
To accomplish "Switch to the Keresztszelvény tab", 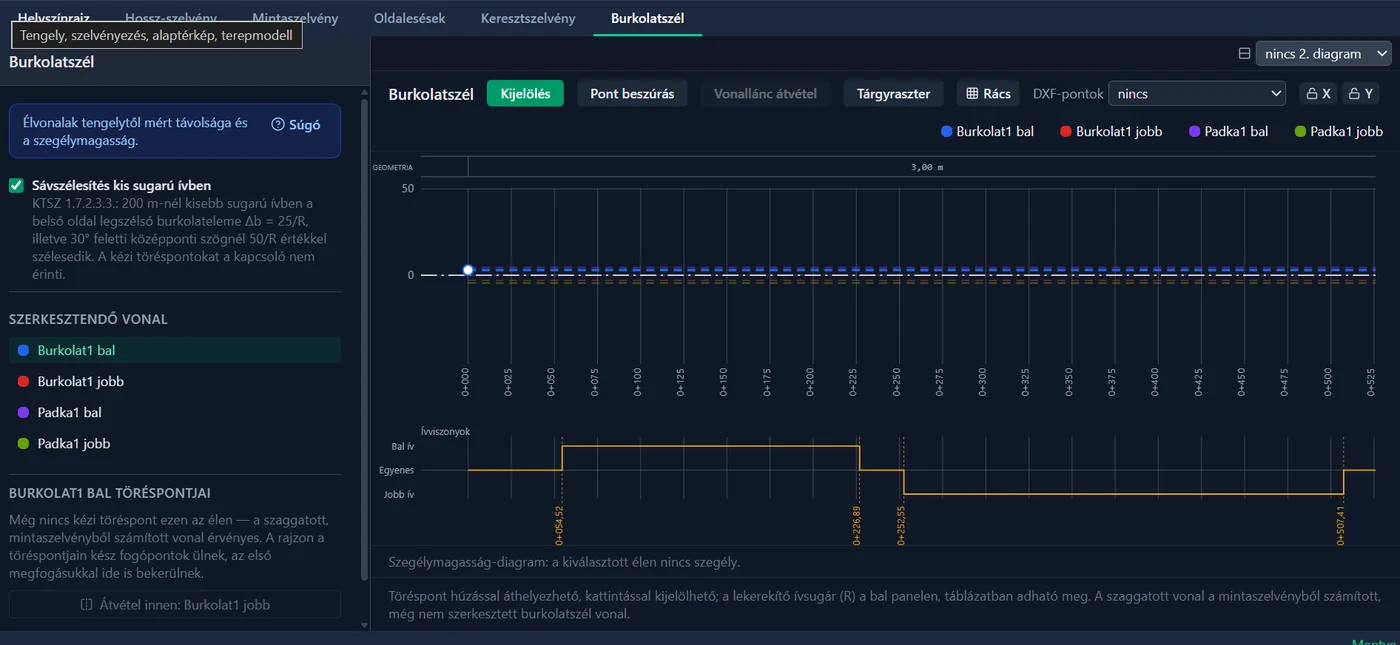I will (x=528, y=18).
